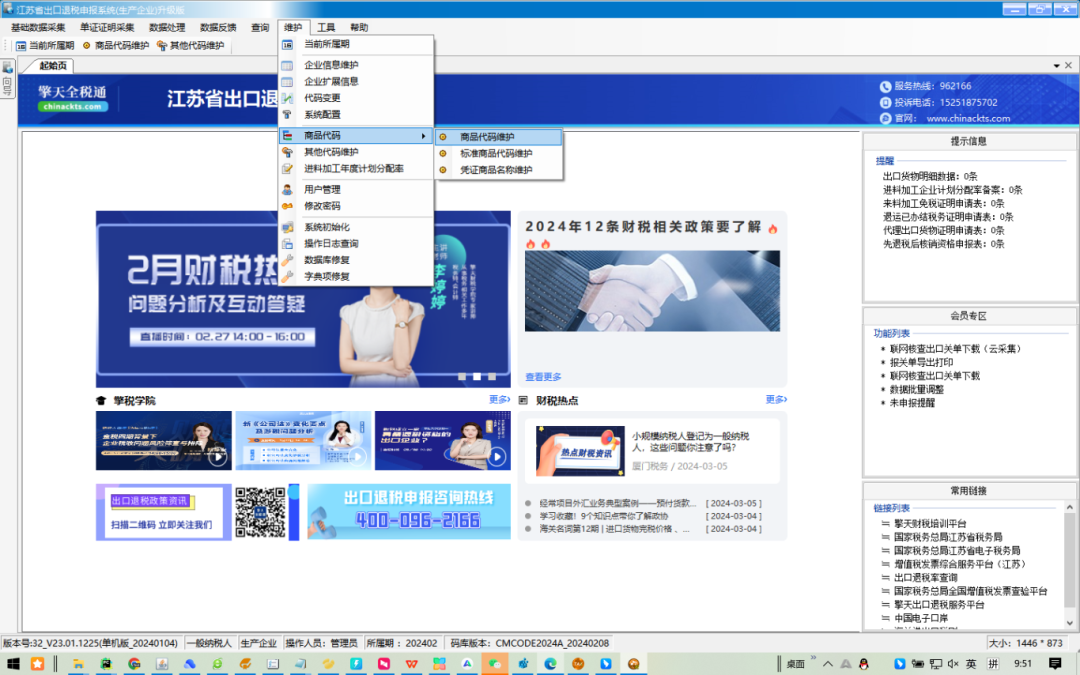Open Microsoft Edge from the taskbar
The height and width of the screenshot is (675, 1080).
tap(550, 664)
